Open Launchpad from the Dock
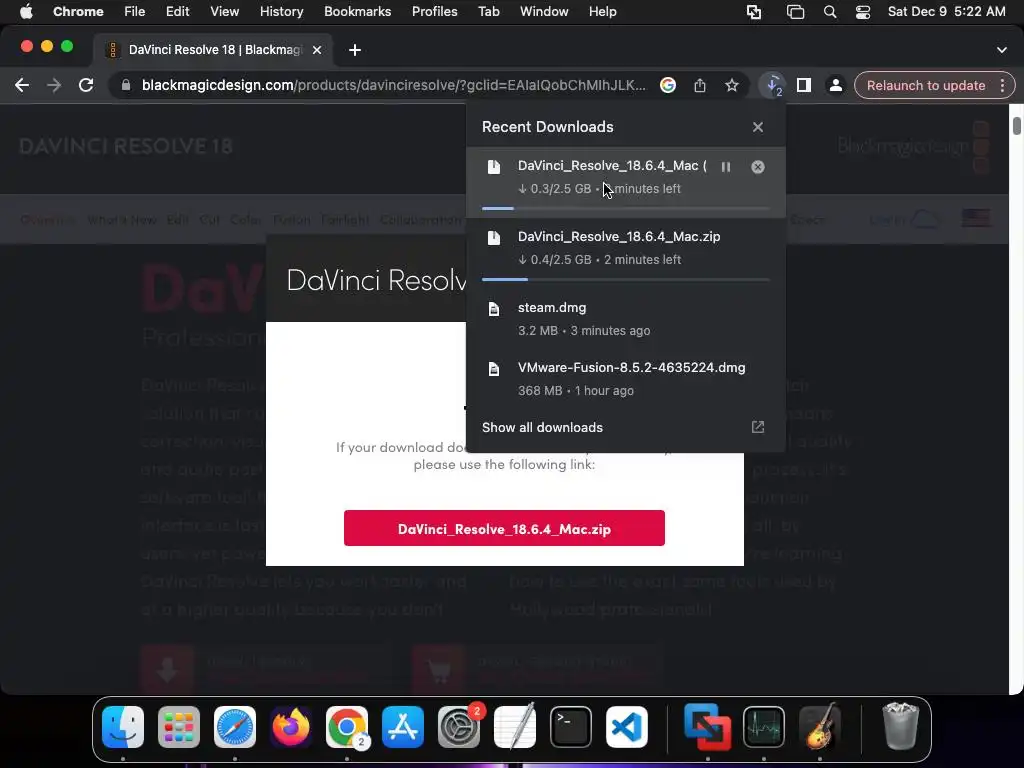Screen dimensions: 1024x768 179,727
